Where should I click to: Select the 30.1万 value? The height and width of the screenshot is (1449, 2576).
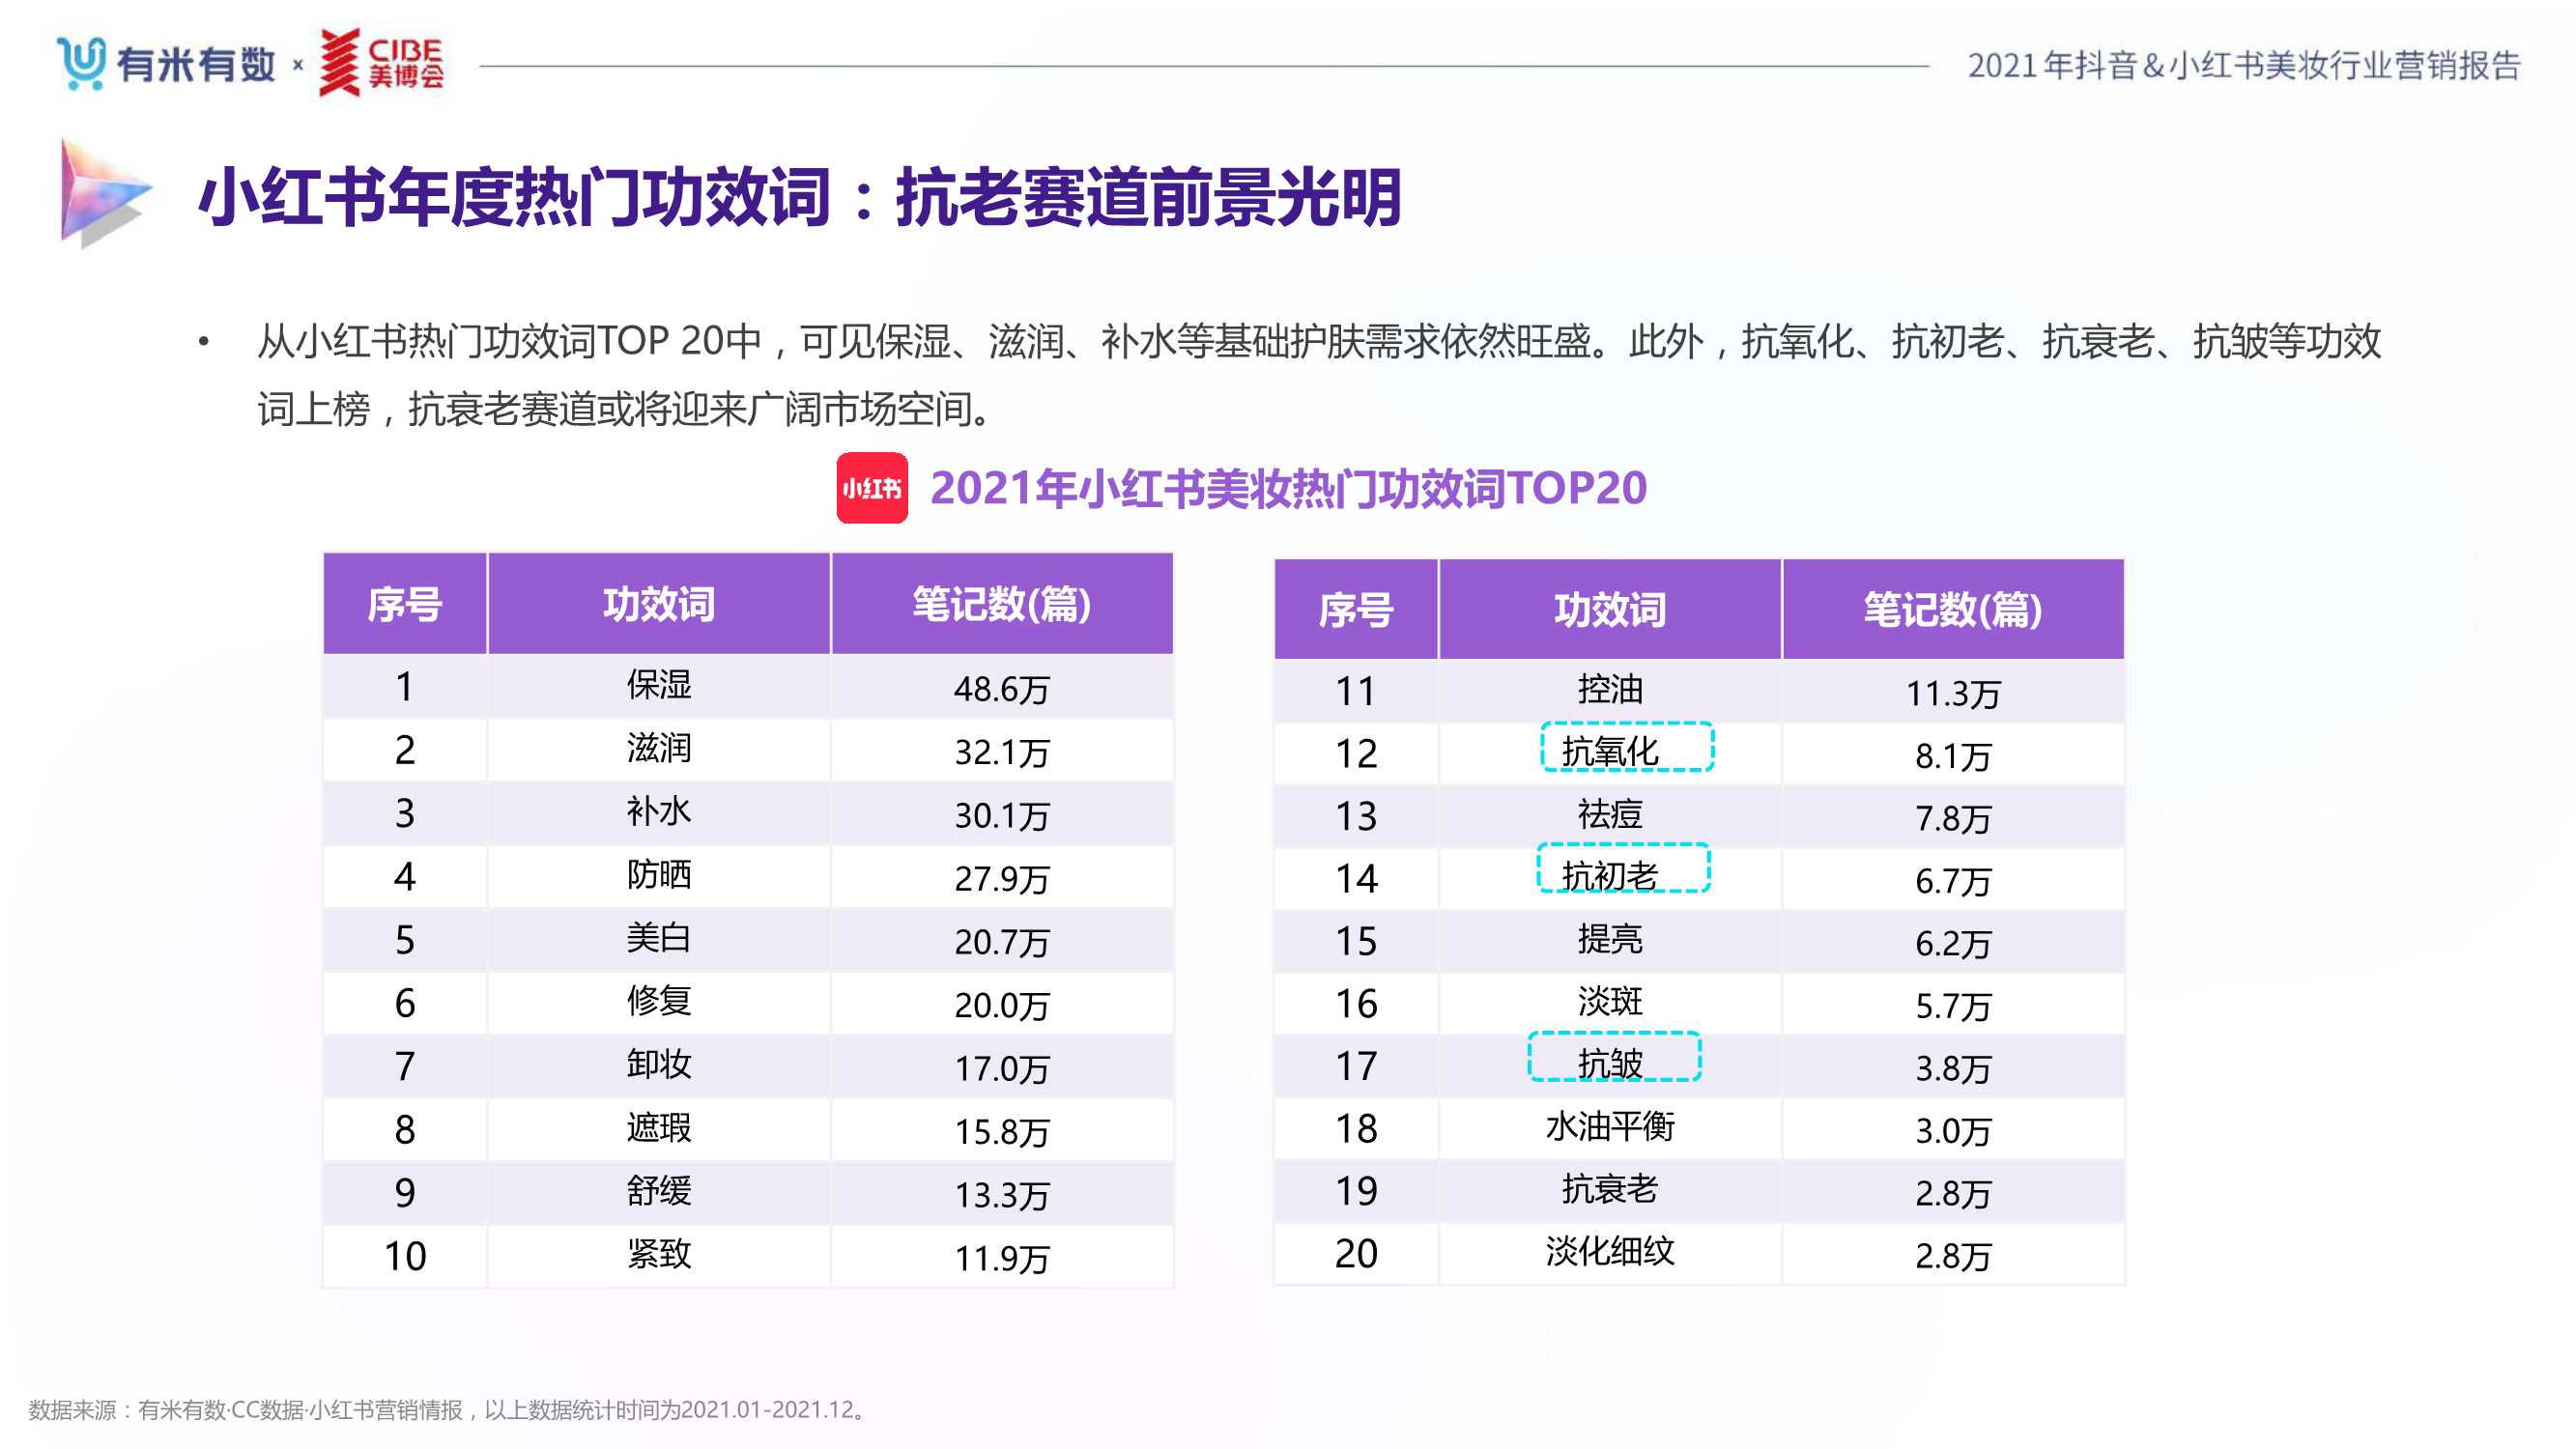[x=1002, y=815]
